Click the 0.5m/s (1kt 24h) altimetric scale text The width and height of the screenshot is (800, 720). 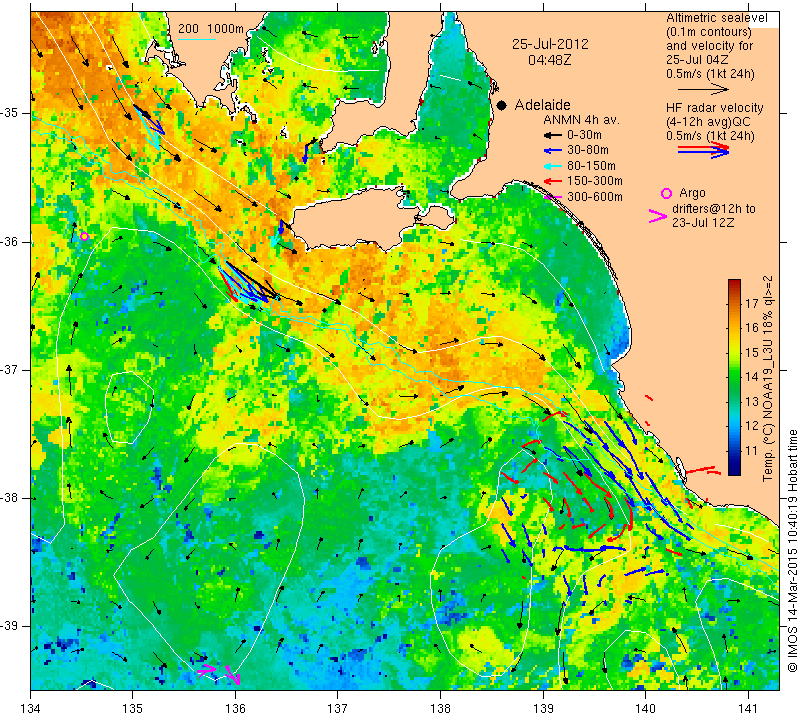click(710, 74)
